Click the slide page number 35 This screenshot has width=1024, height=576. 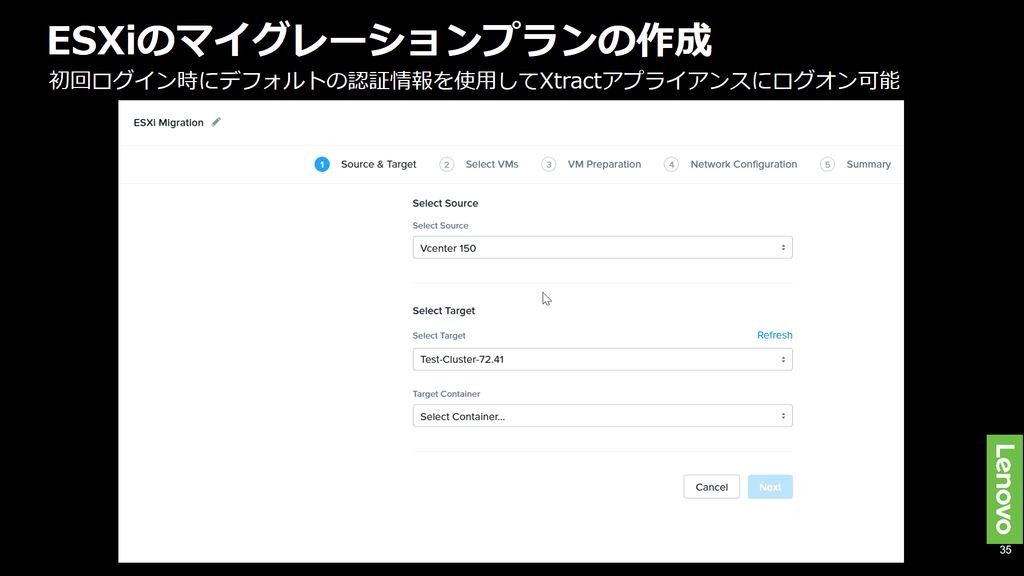1005,550
